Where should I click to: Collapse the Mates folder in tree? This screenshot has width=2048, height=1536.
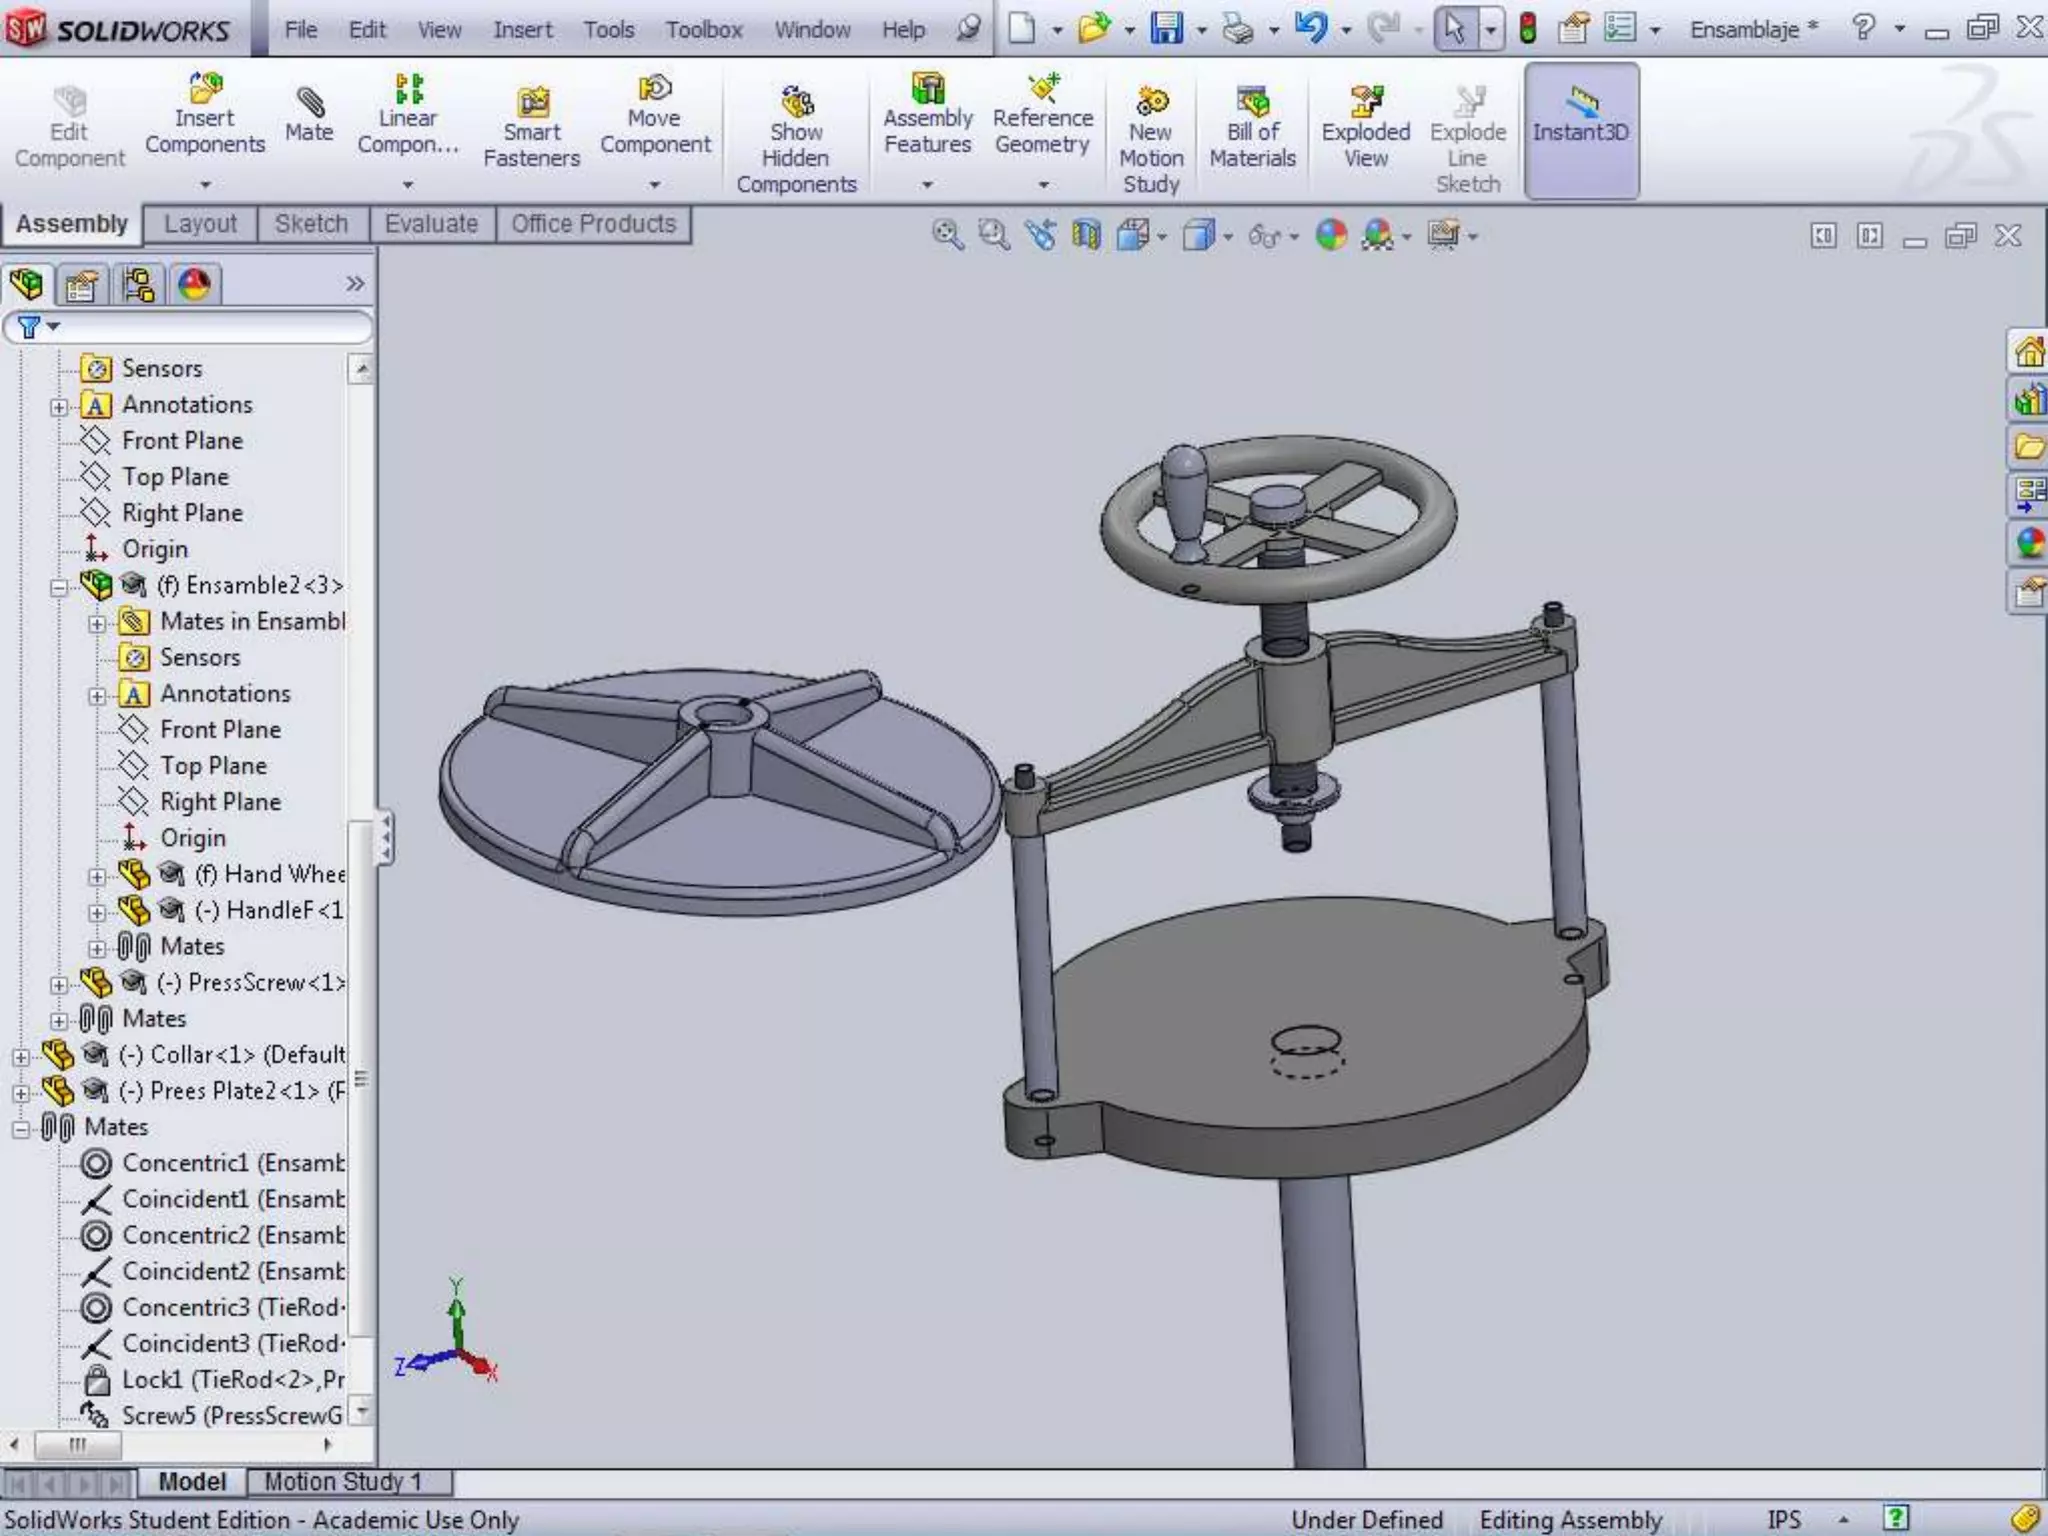coord(20,1129)
